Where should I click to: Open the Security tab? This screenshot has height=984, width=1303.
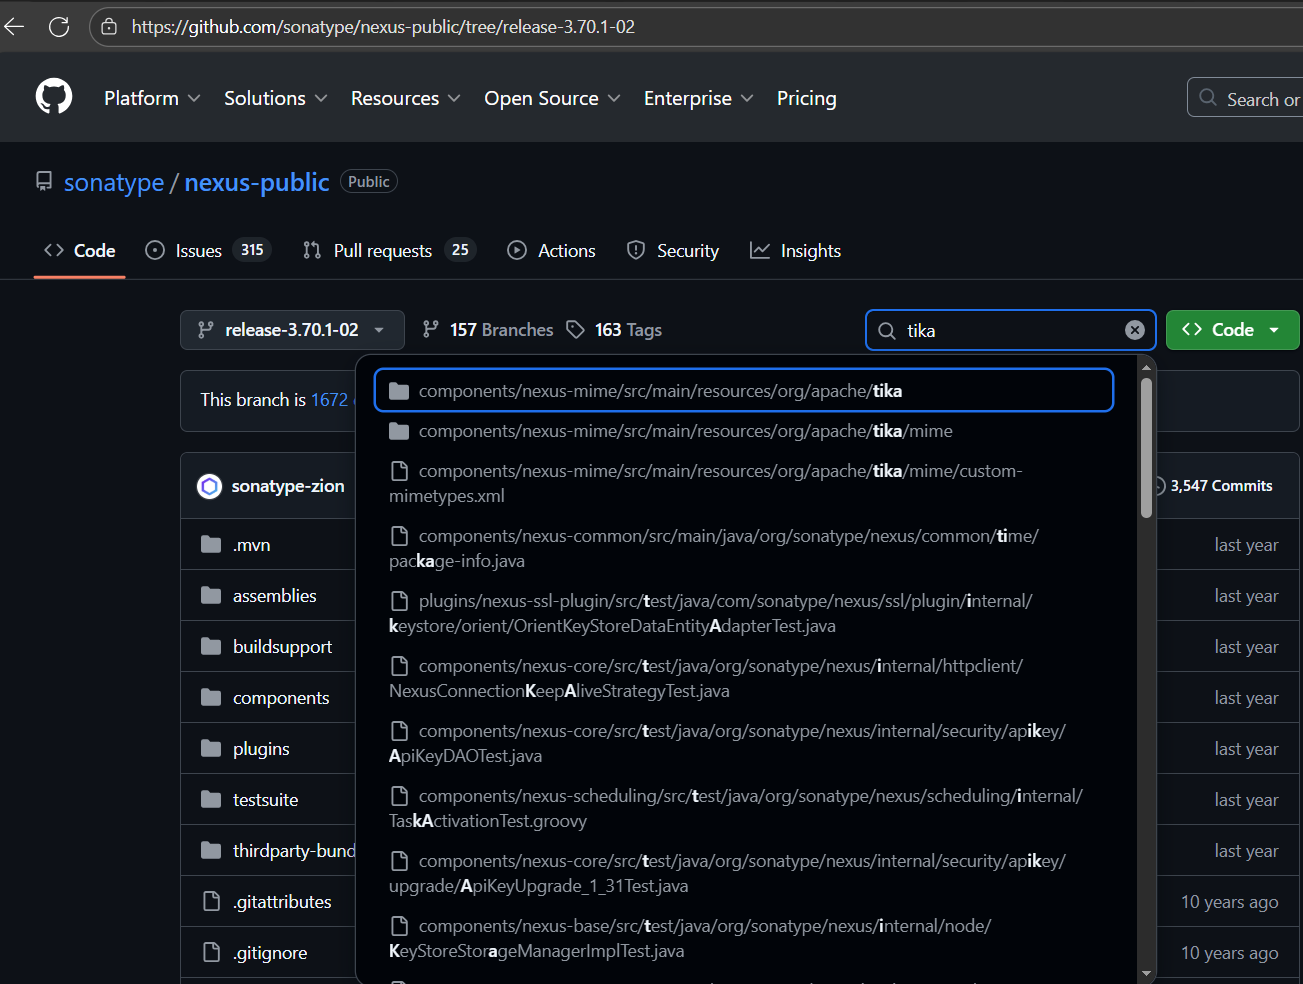click(672, 250)
